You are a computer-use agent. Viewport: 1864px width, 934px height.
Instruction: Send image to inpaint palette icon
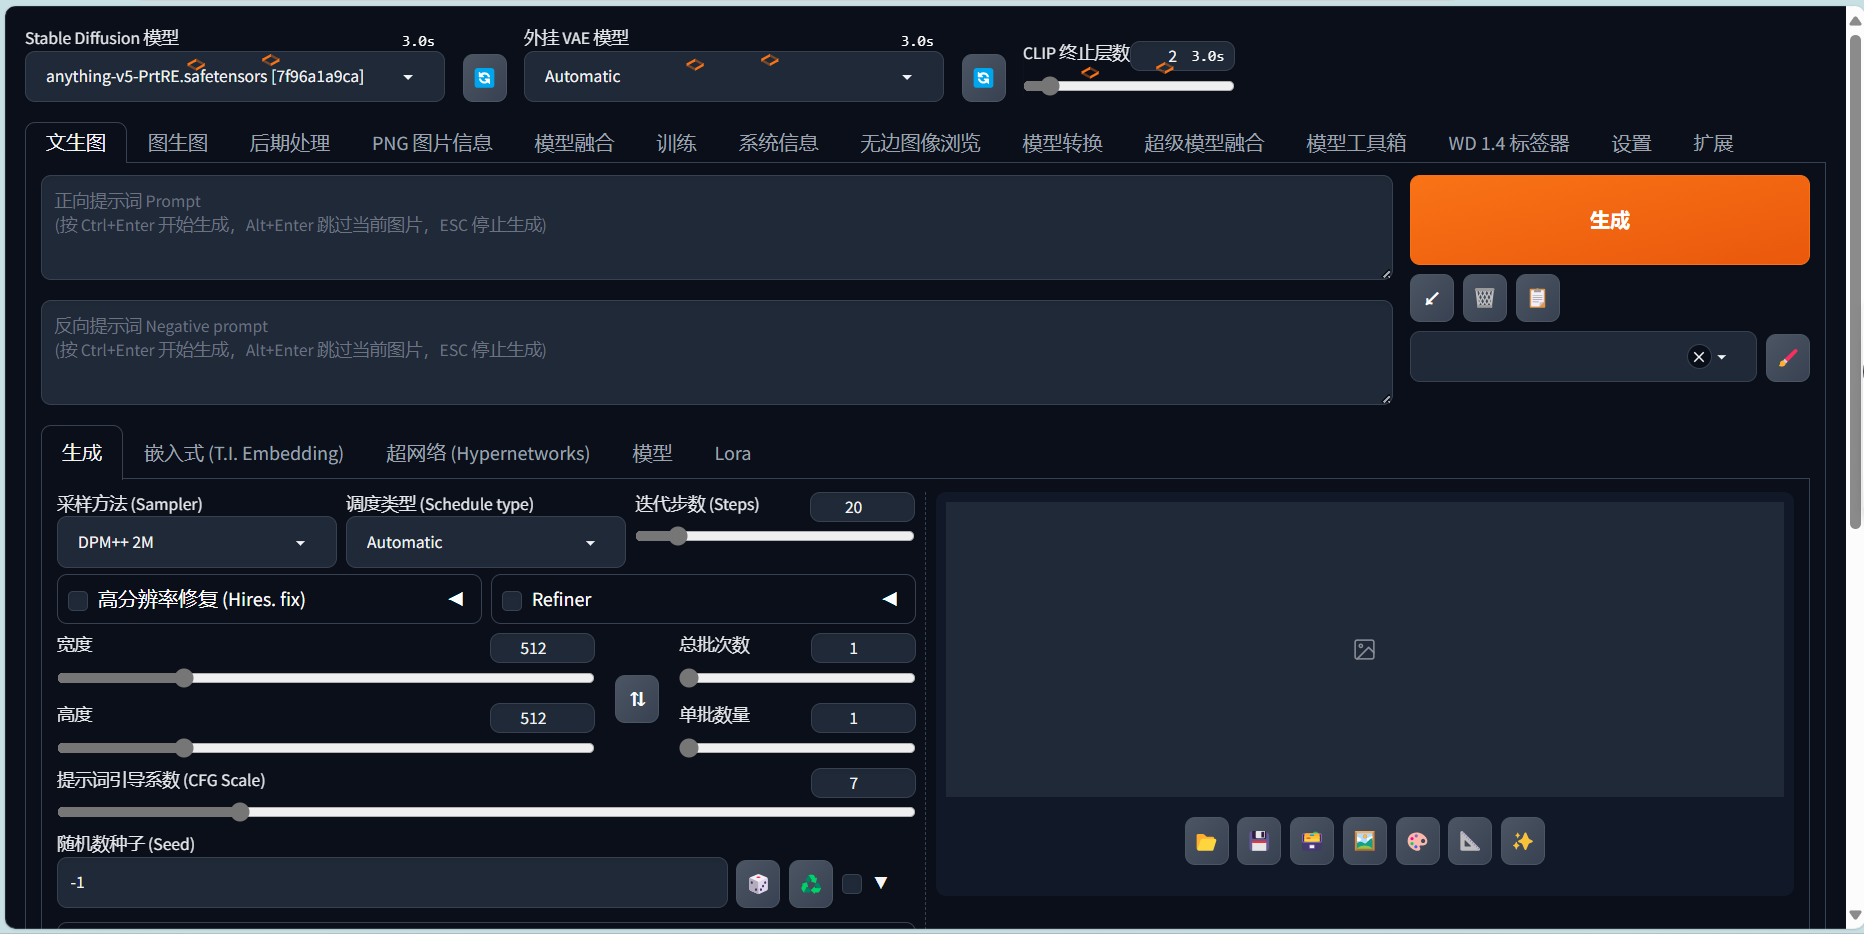tap(1418, 841)
